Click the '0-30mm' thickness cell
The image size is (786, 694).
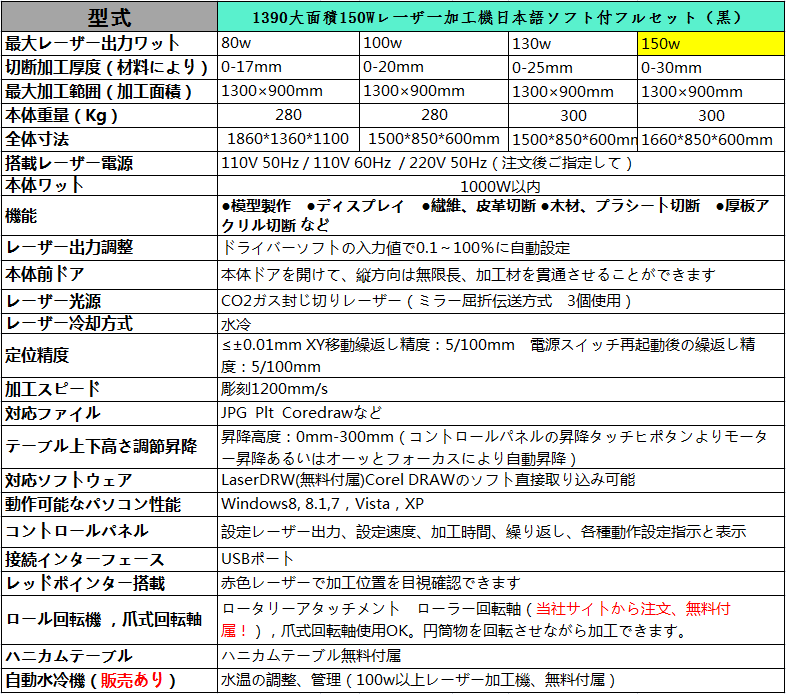pyautogui.click(x=710, y=67)
